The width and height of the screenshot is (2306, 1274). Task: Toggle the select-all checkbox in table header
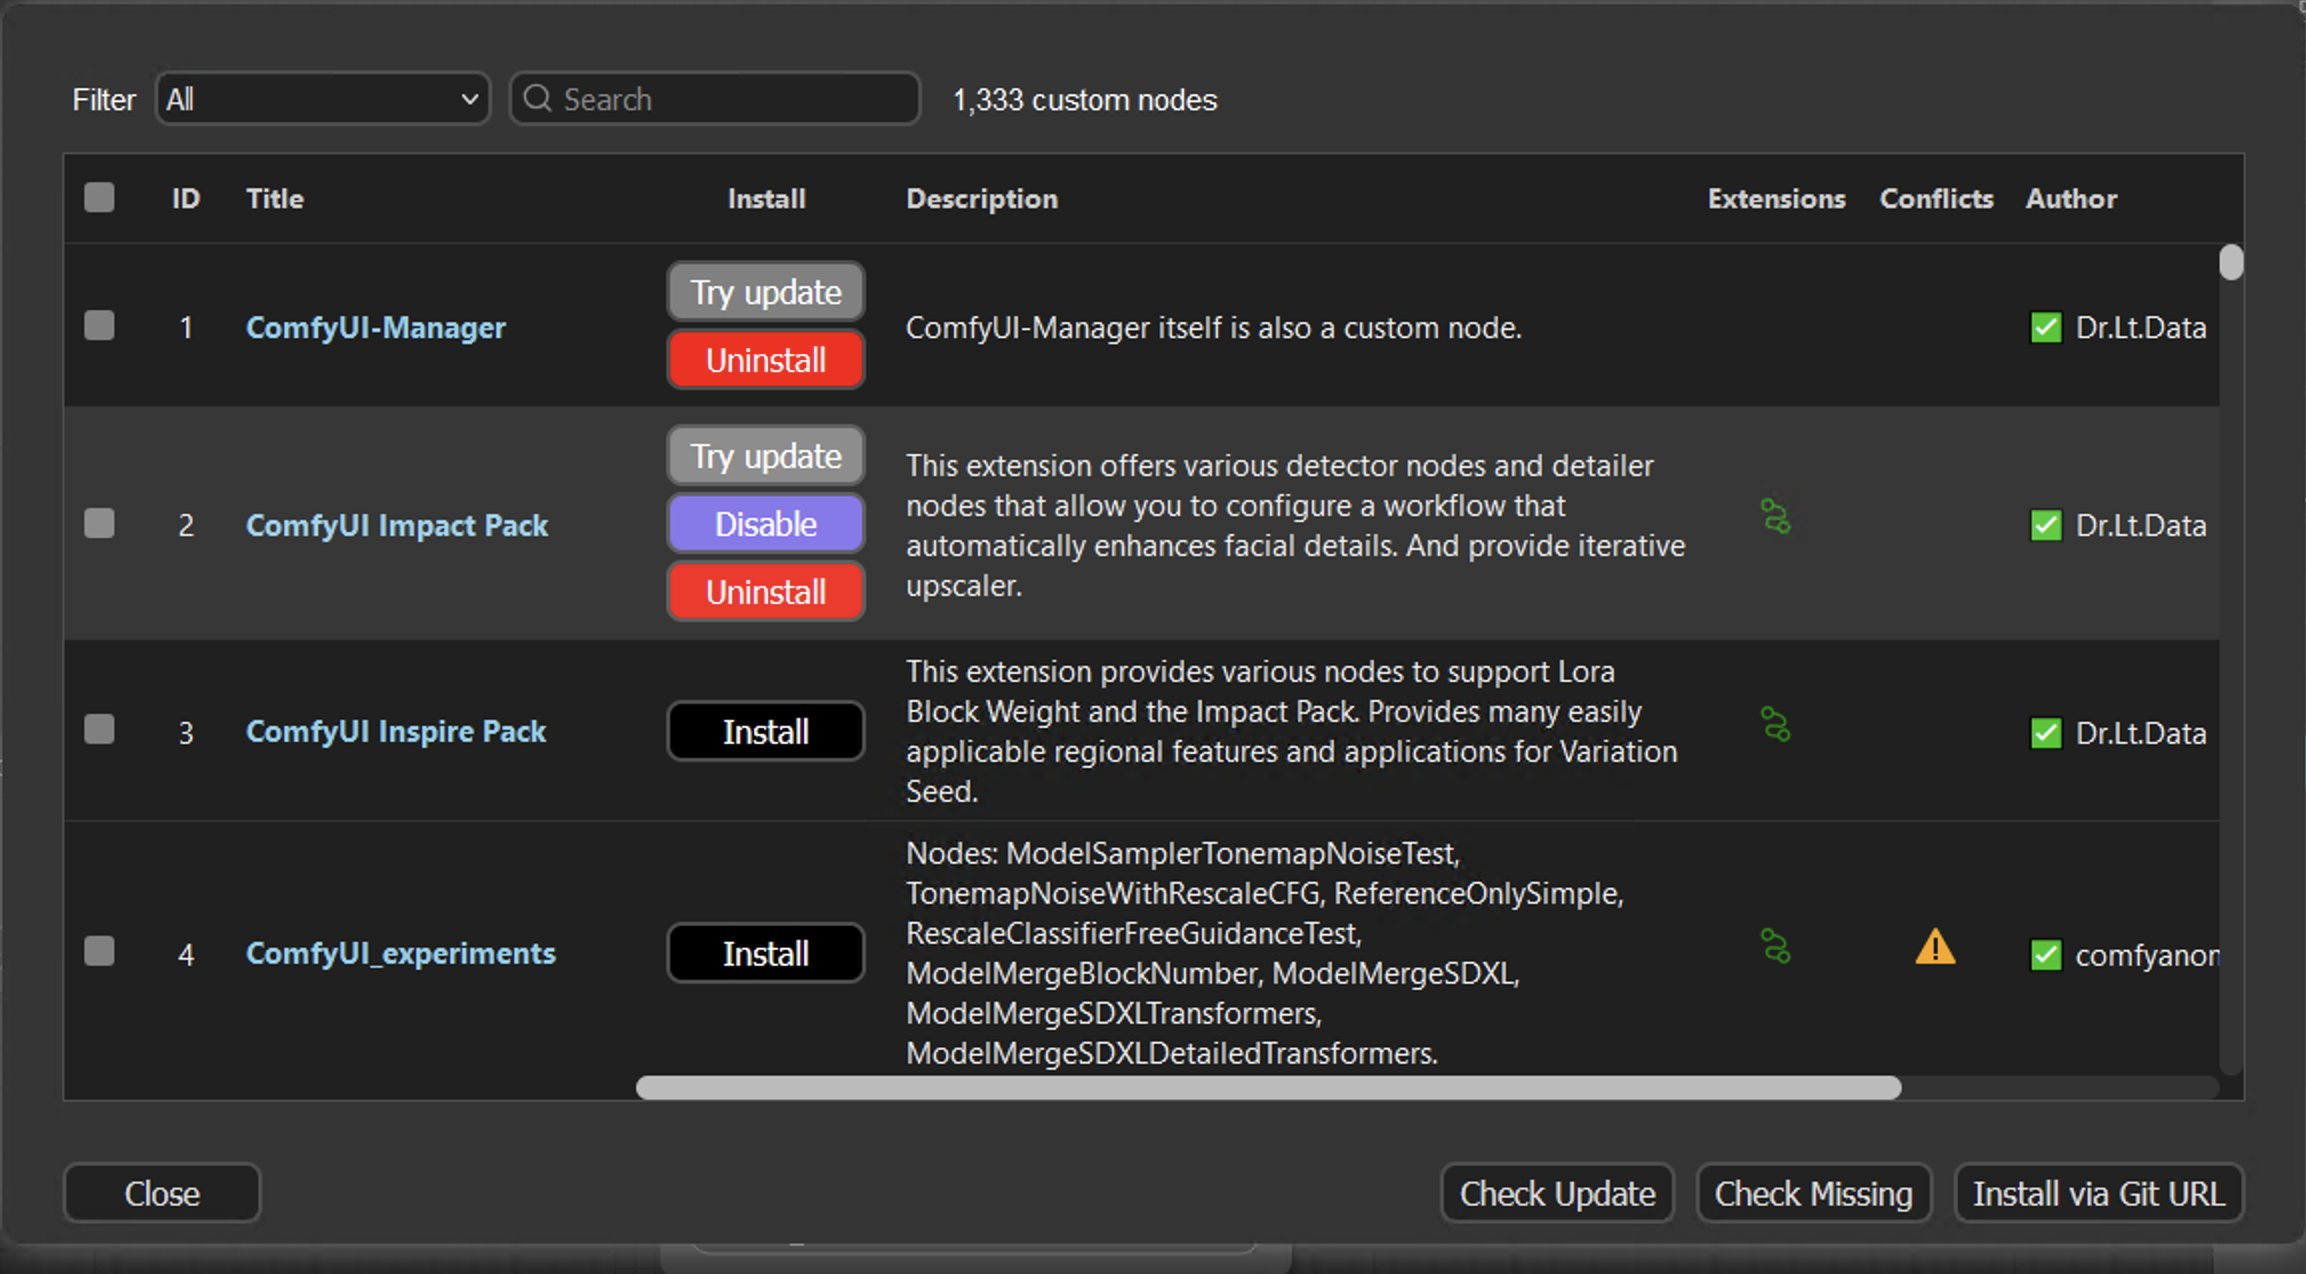click(x=99, y=197)
